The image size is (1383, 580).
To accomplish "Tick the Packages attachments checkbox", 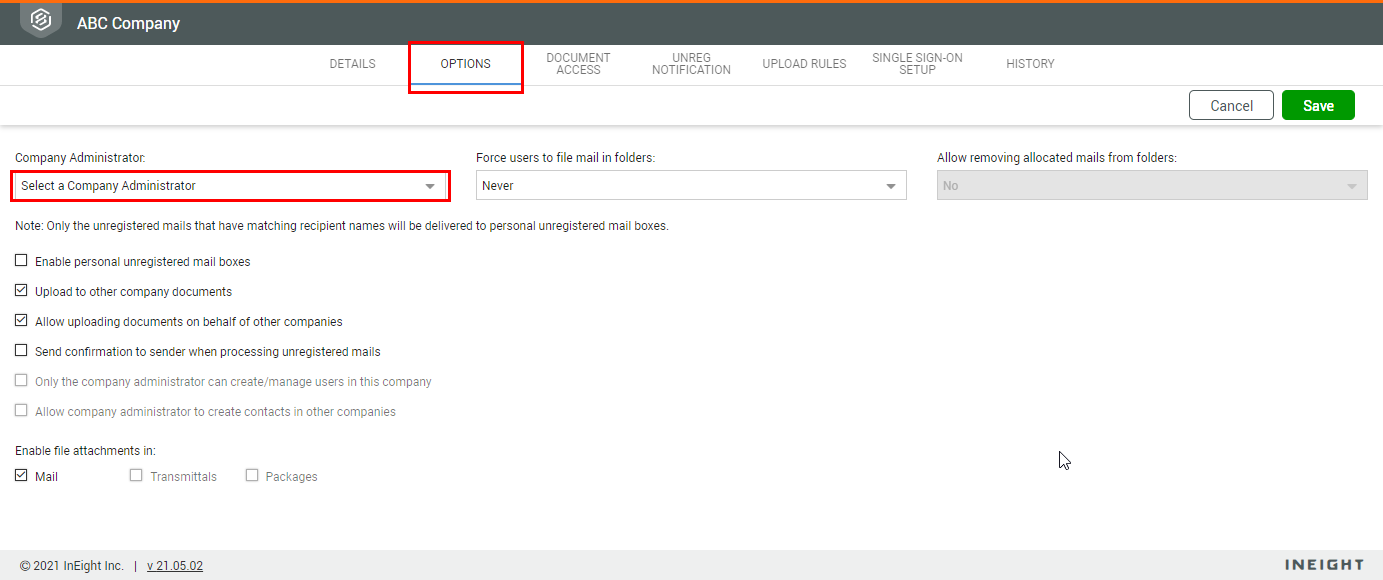I will [x=252, y=476].
